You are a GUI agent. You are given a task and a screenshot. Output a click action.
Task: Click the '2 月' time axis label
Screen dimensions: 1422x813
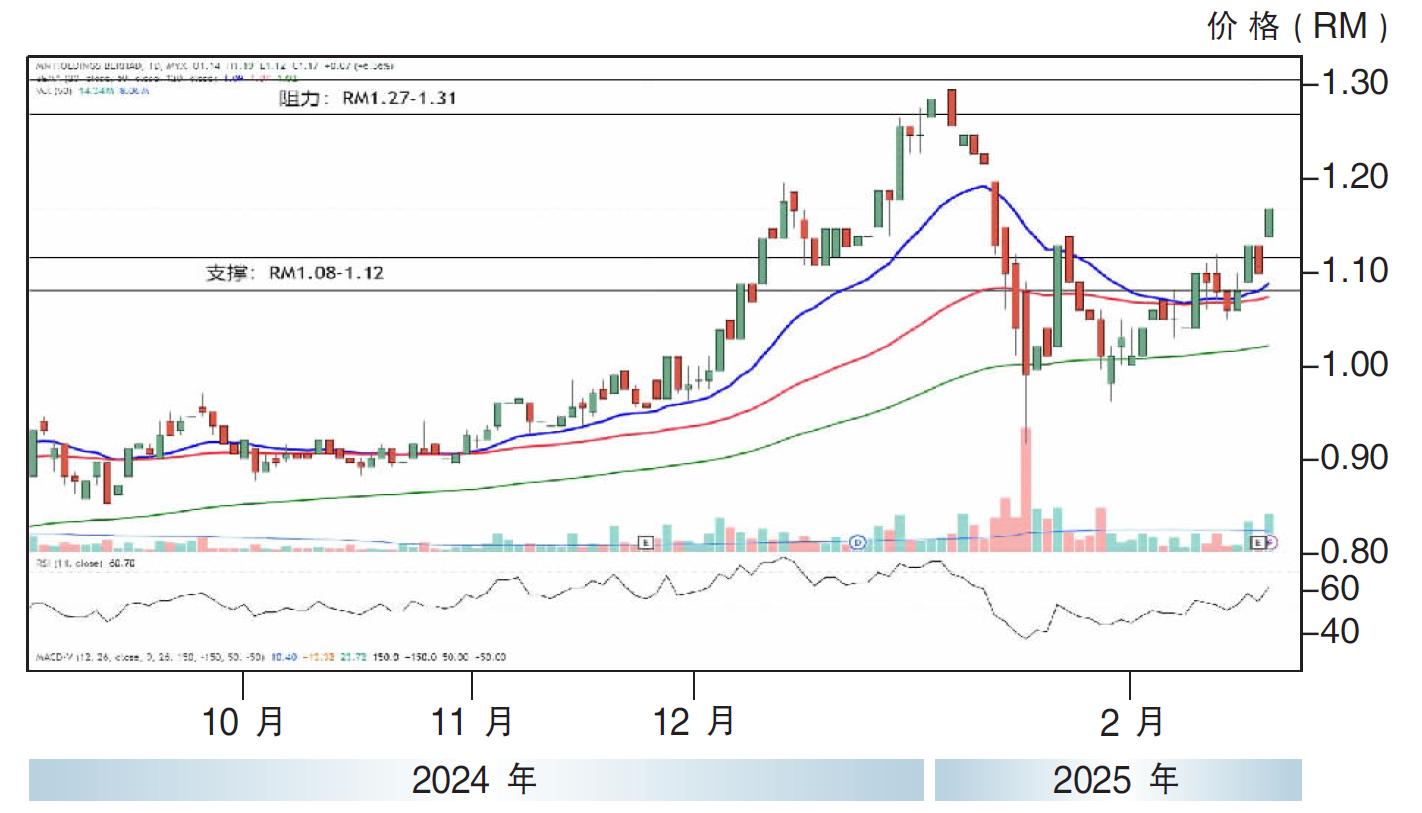(x=1131, y=721)
